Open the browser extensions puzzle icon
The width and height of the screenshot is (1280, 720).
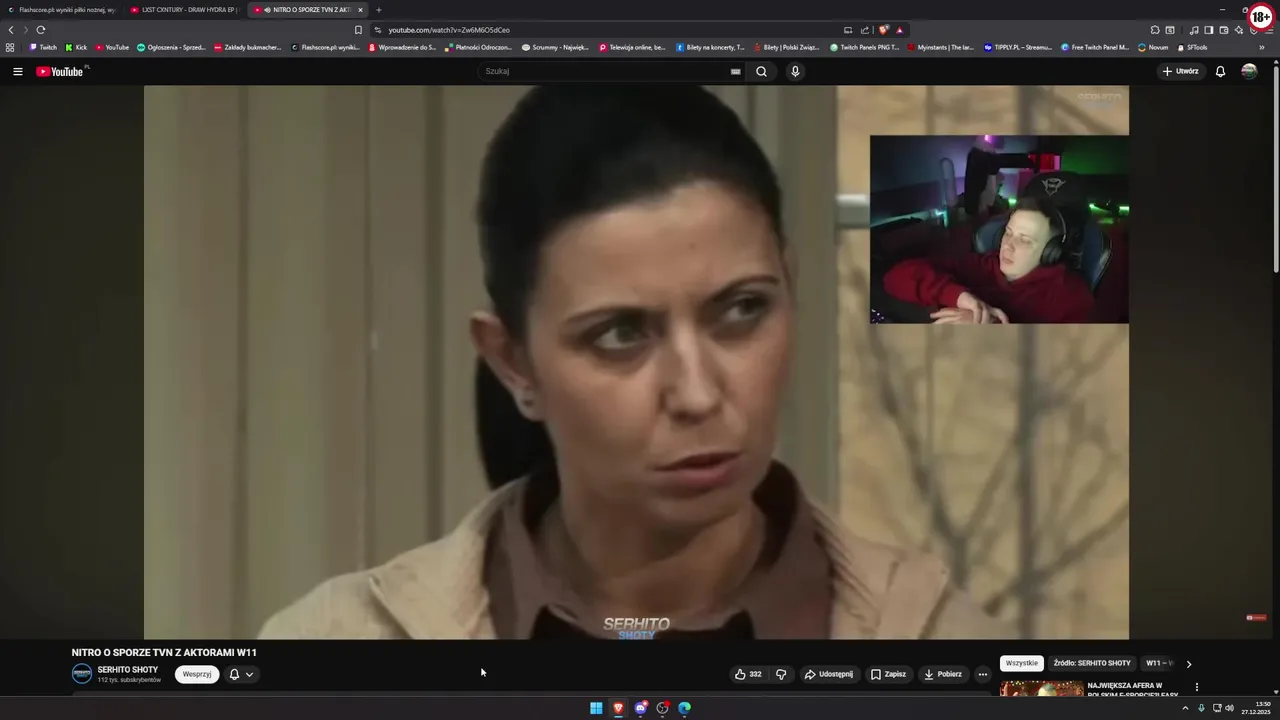[x=1155, y=30]
